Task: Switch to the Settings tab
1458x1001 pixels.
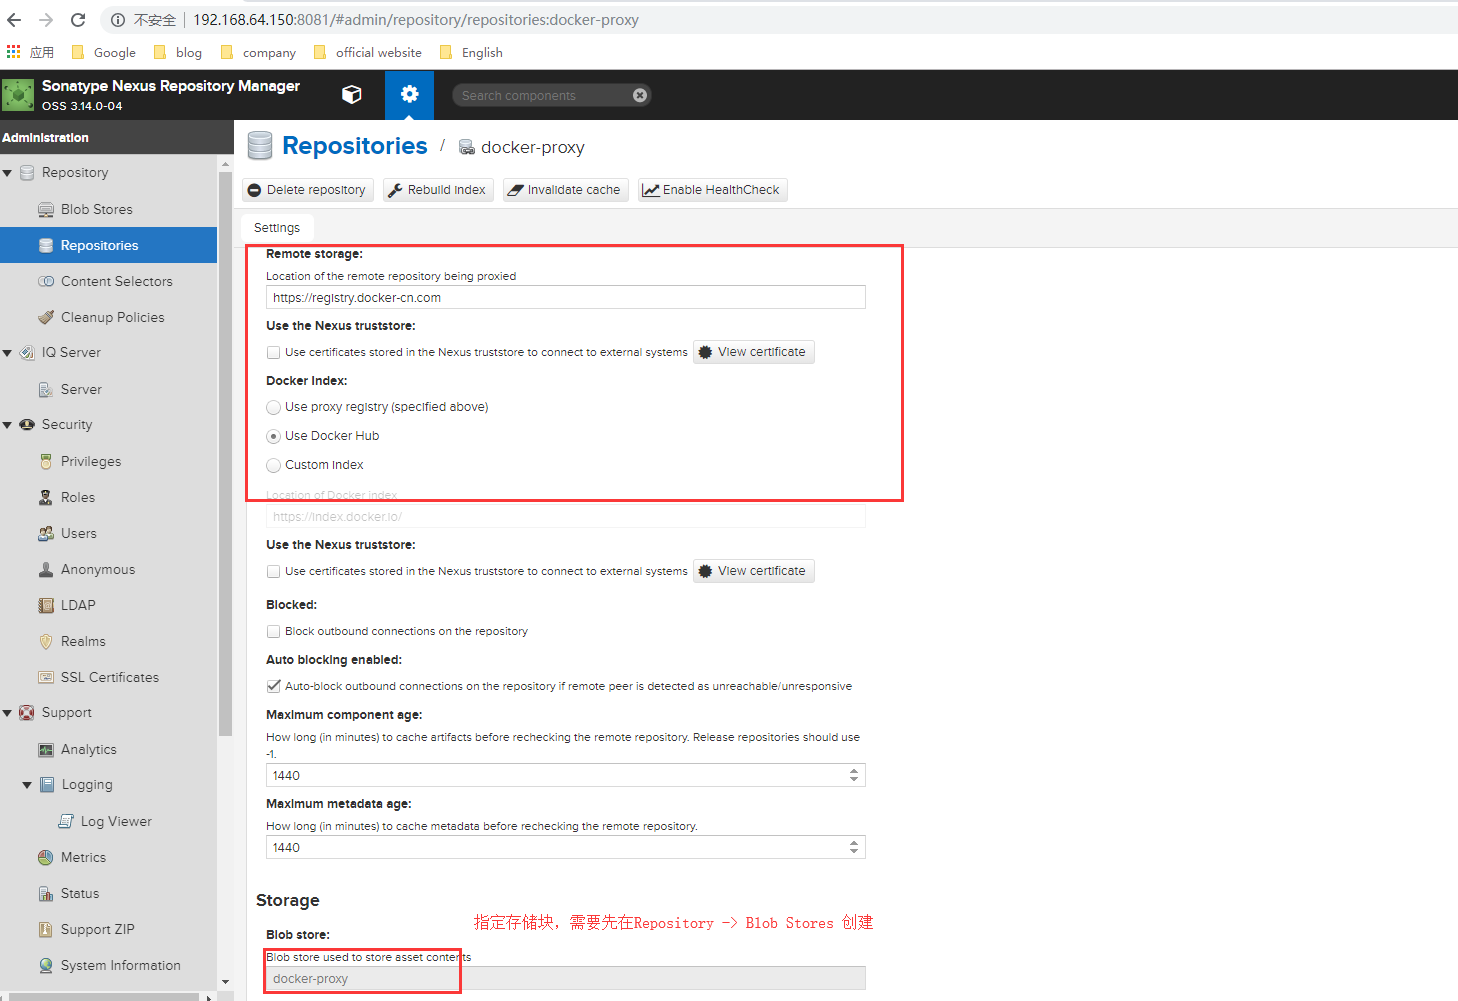Action: (x=277, y=228)
